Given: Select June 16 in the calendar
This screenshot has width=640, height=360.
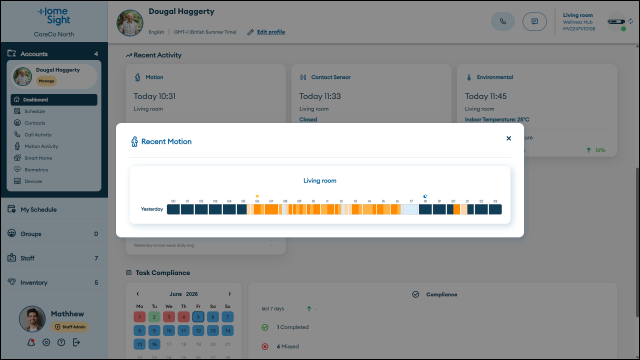Looking at the screenshot, I should point(154,344).
